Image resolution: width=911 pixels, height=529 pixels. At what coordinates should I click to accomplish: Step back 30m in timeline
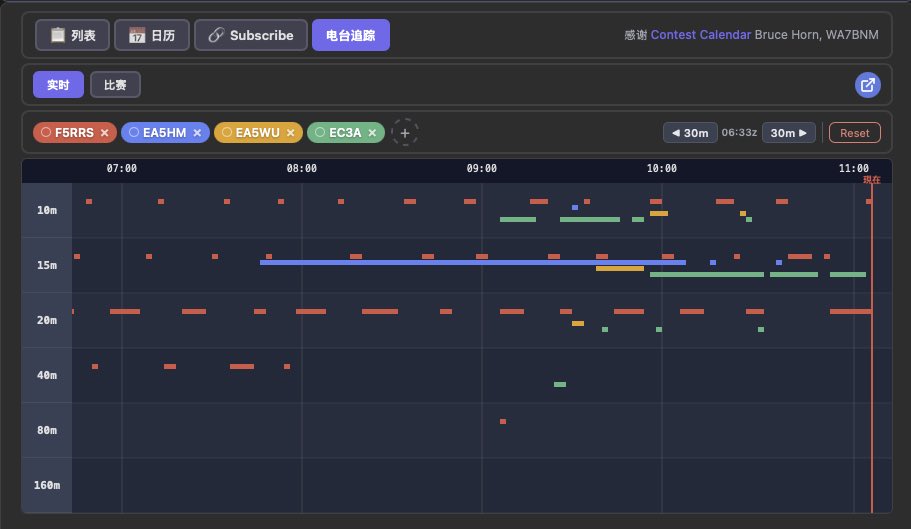point(690,133)
